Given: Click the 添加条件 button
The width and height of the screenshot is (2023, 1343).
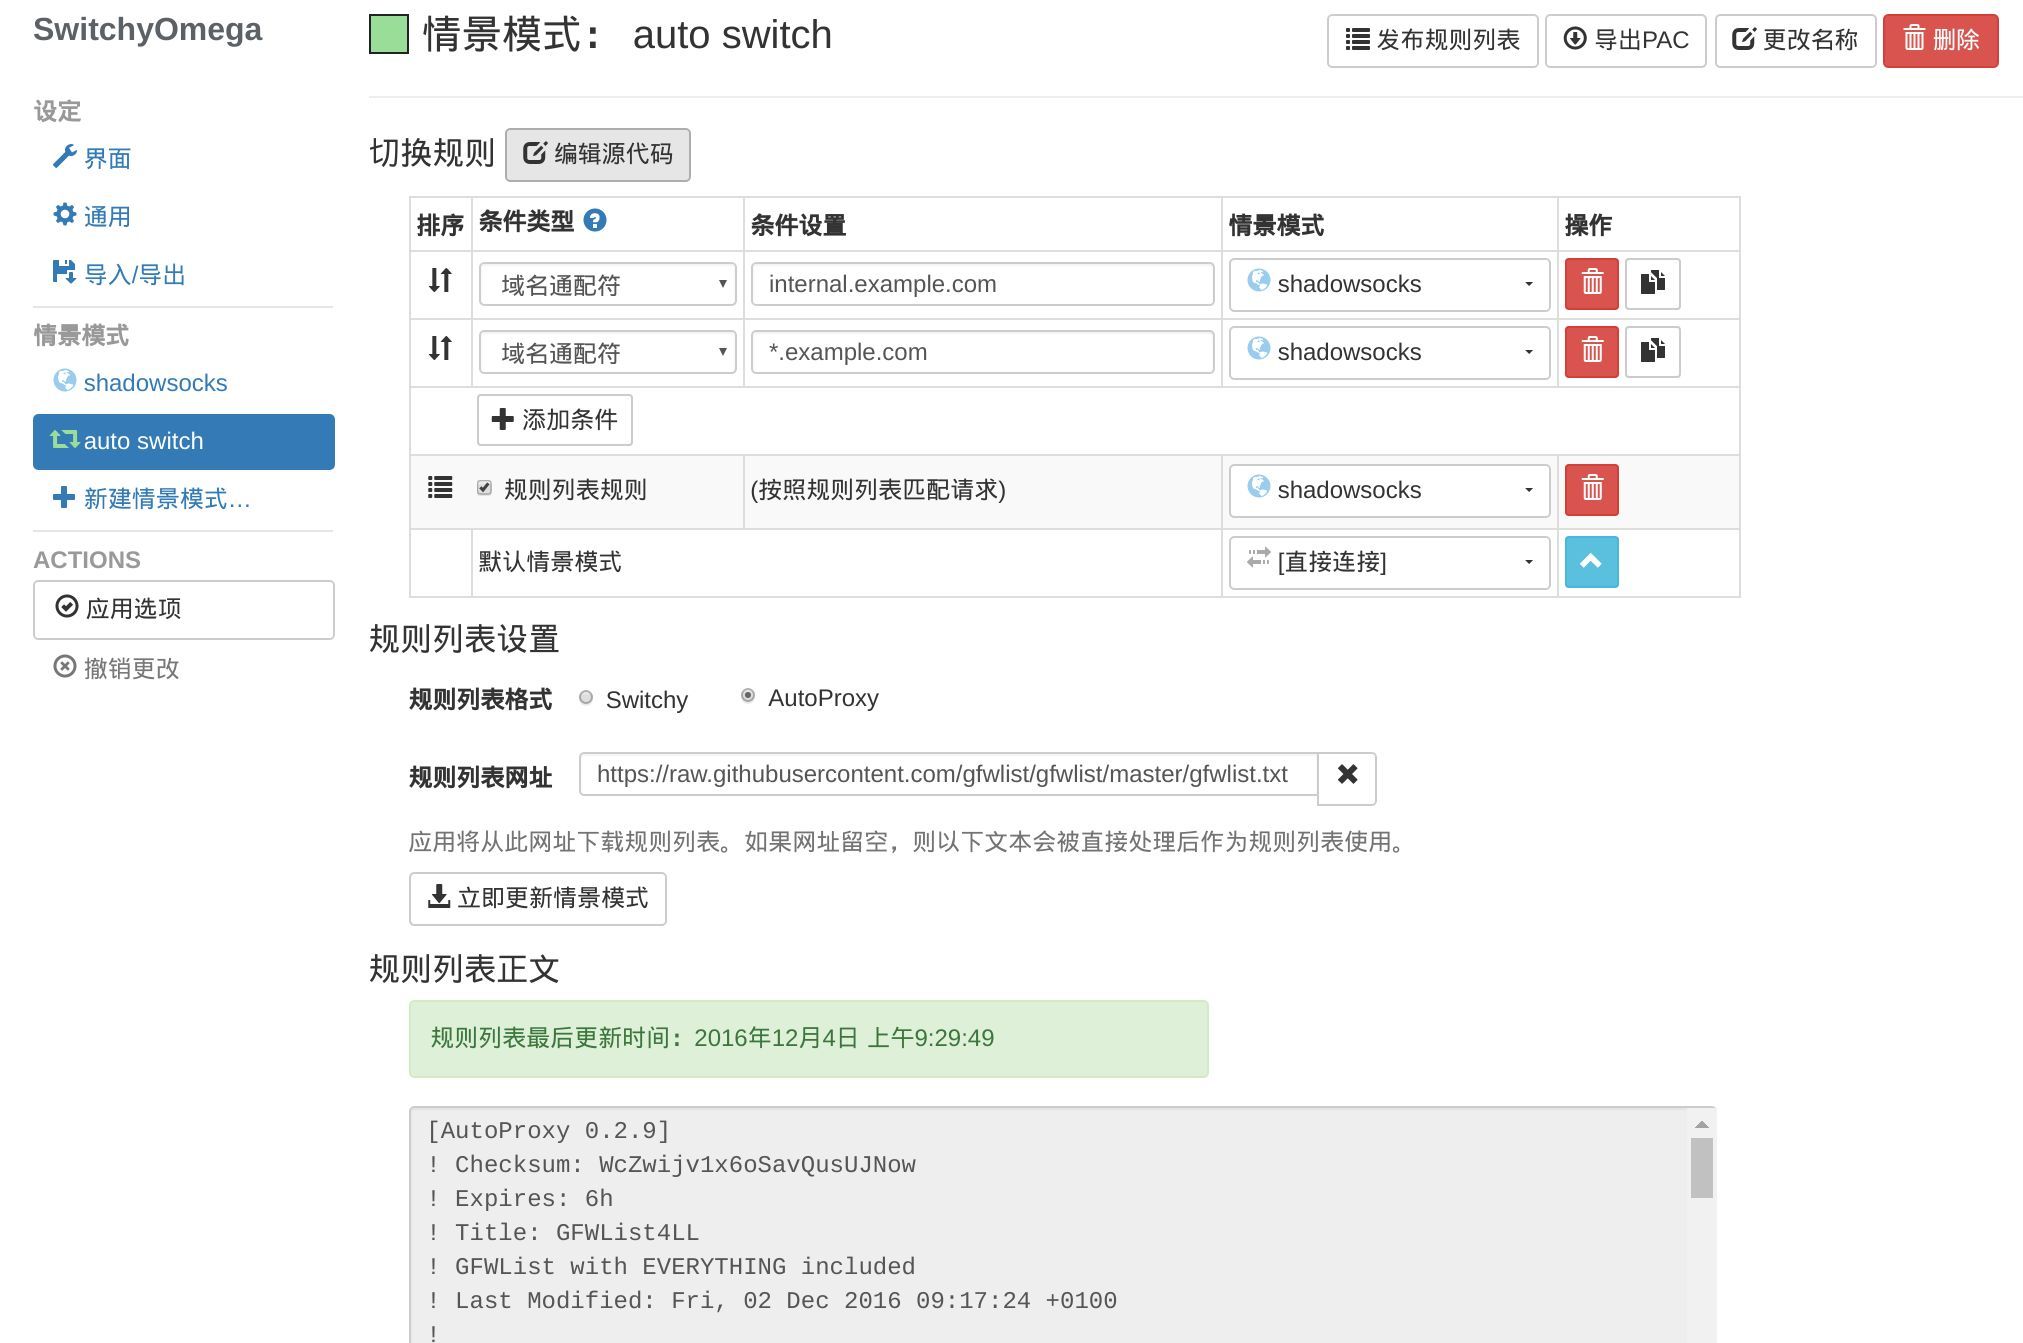Looking at the screenshot, I should coord(555,420).
